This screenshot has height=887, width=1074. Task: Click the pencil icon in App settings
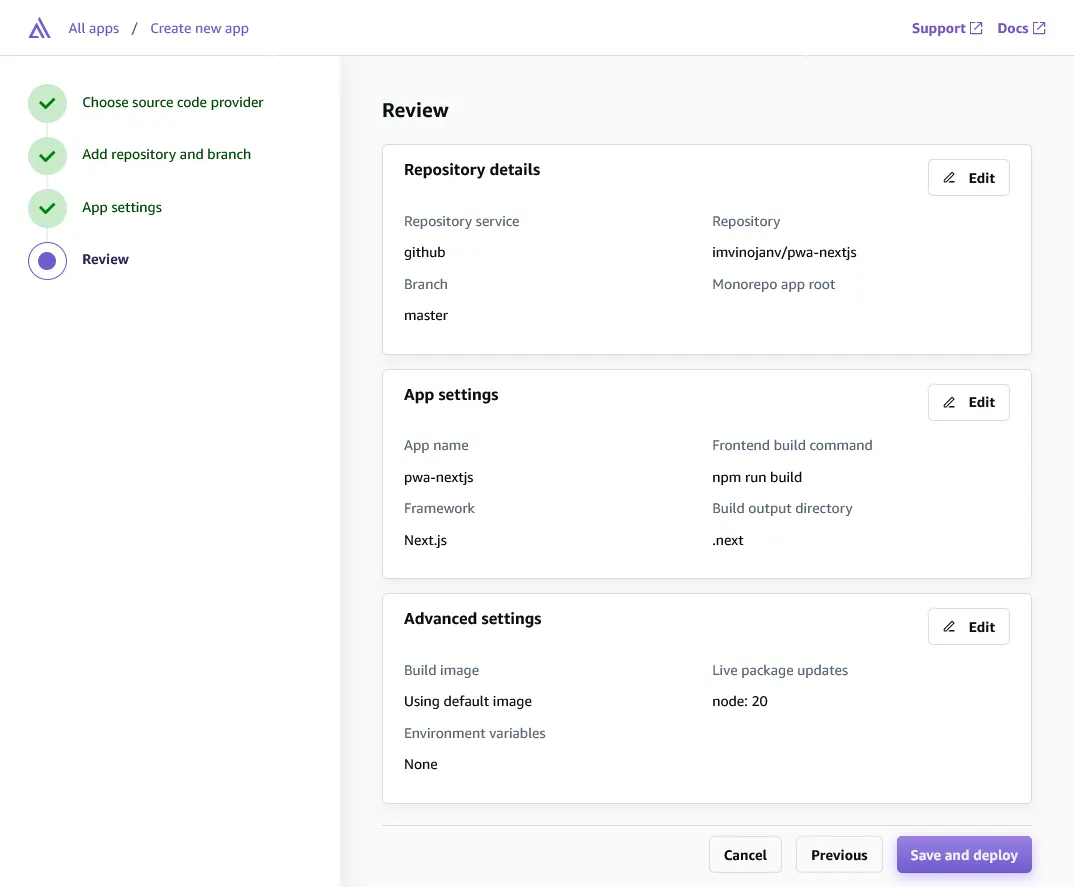pos(949,403)
